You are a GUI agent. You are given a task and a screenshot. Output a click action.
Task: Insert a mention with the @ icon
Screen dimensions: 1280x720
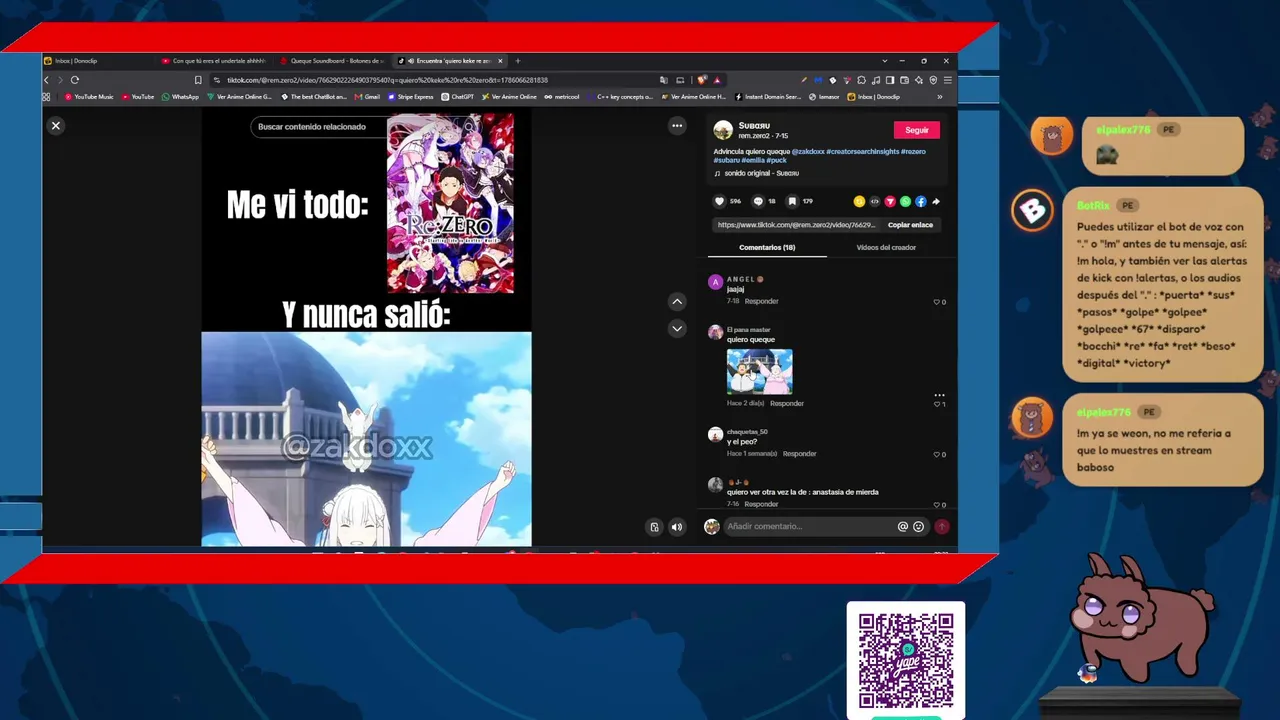pos(903,527)
